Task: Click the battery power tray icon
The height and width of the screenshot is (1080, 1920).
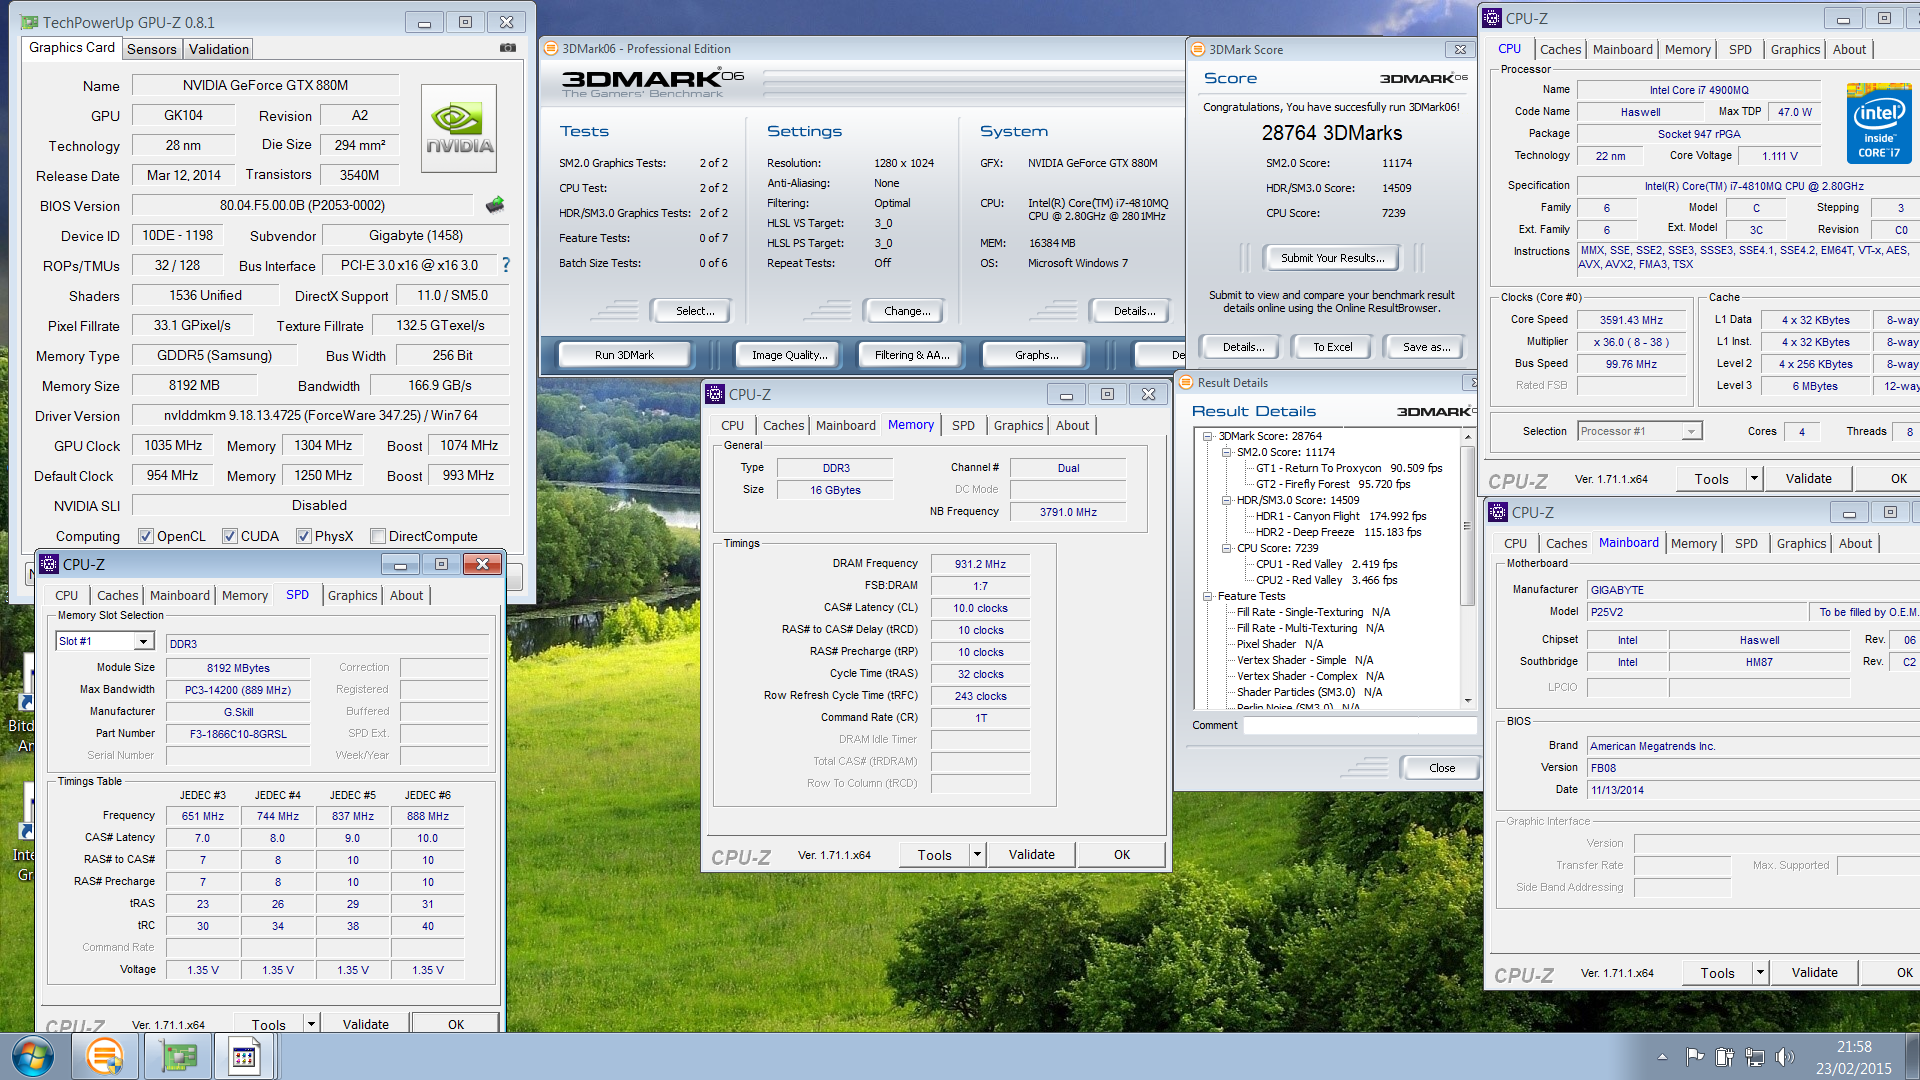Action: click(1725, 1056)
